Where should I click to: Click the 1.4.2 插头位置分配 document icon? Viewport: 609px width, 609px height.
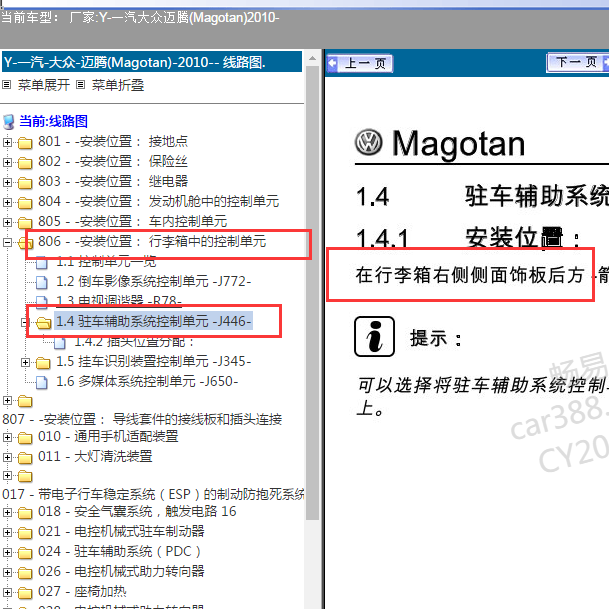pyautogui.click(x=60, y=343)
